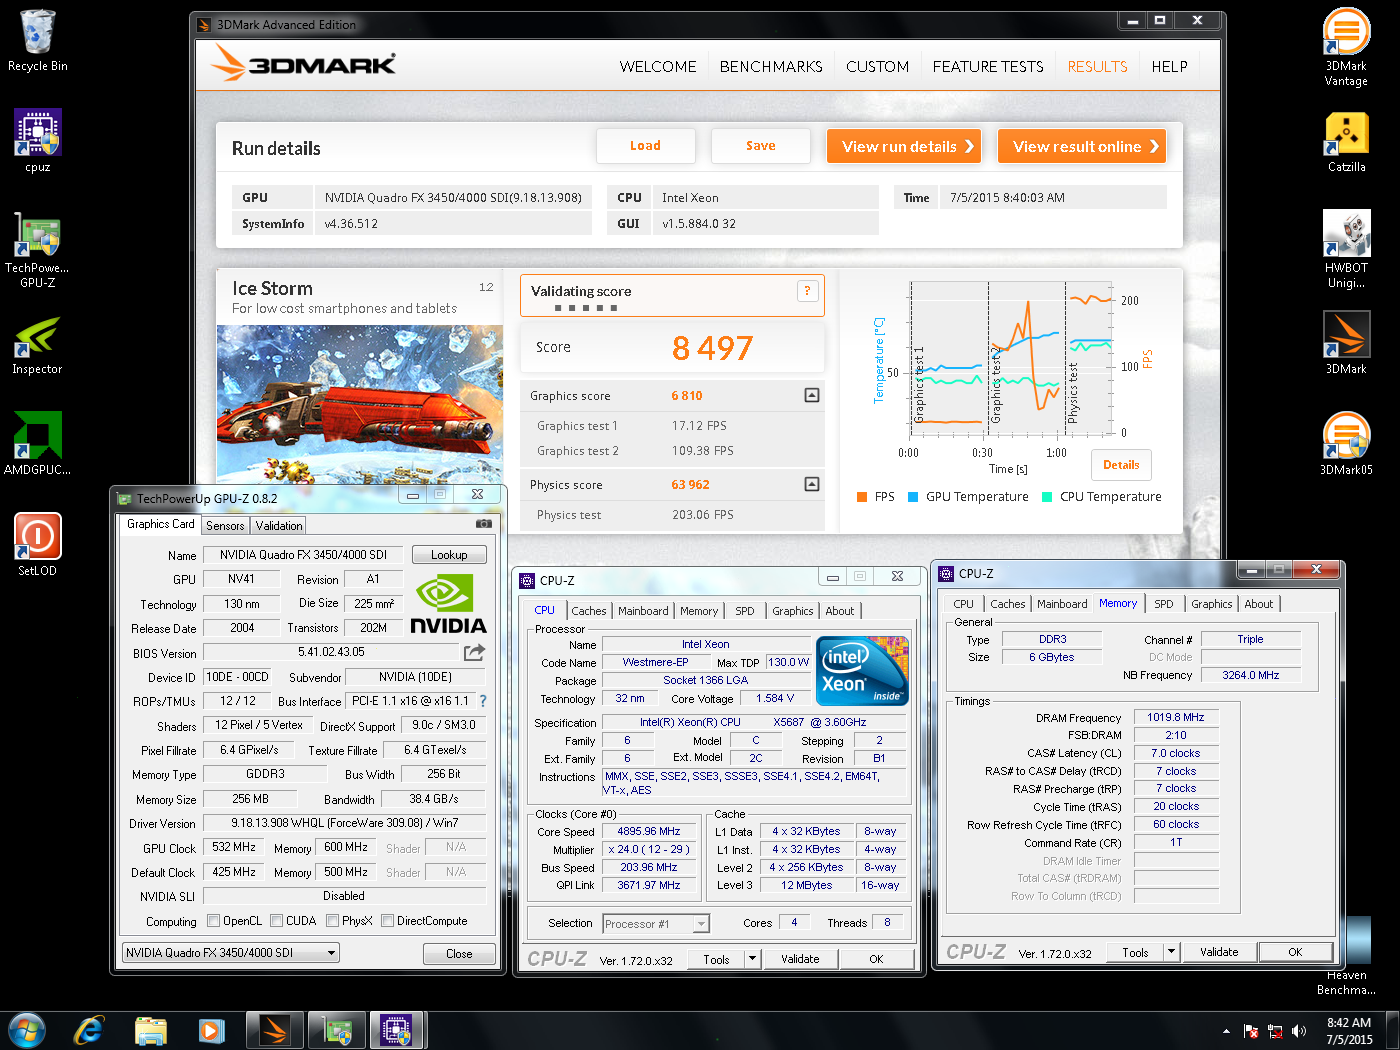This screenshot has height=1050, width=1400.
Task: Click the volume speaker icon in system tray
Action: pos(1299,1031)
